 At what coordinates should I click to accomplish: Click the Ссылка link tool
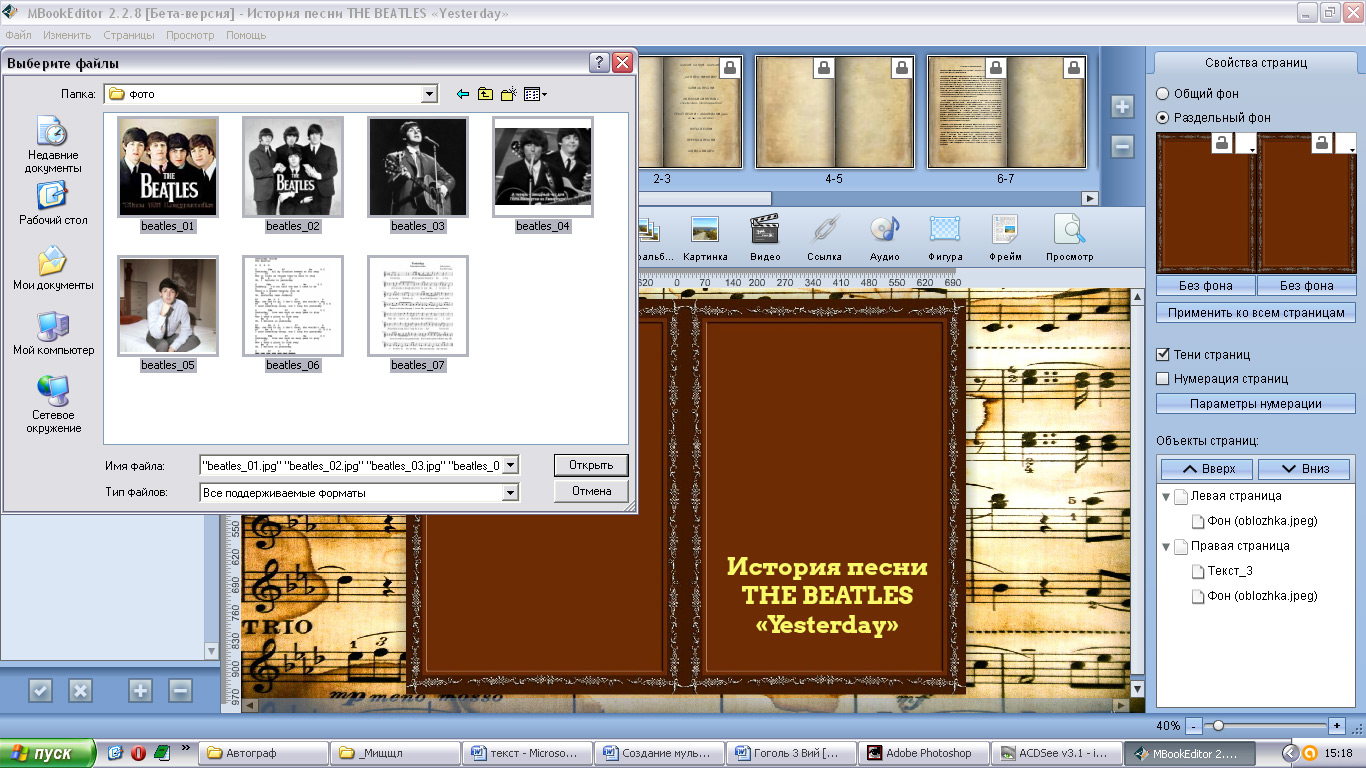click(825, 238)
